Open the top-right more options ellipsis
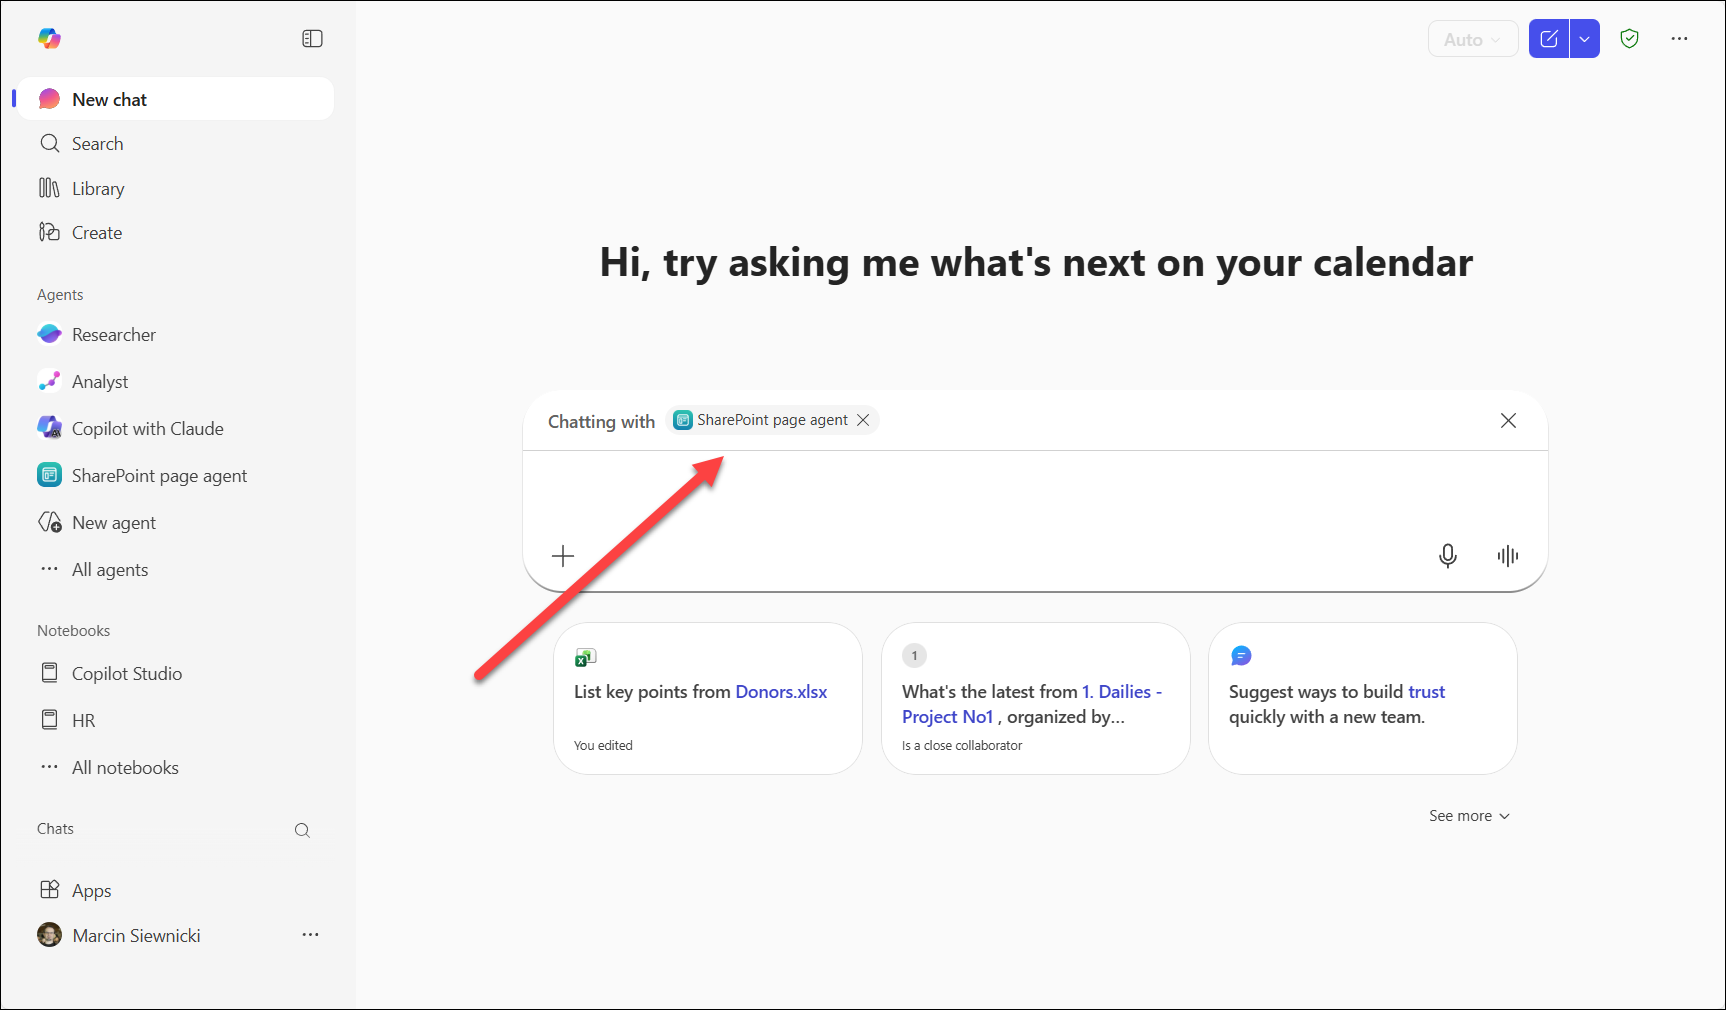1726x1010 pixels. [1679, 39]
